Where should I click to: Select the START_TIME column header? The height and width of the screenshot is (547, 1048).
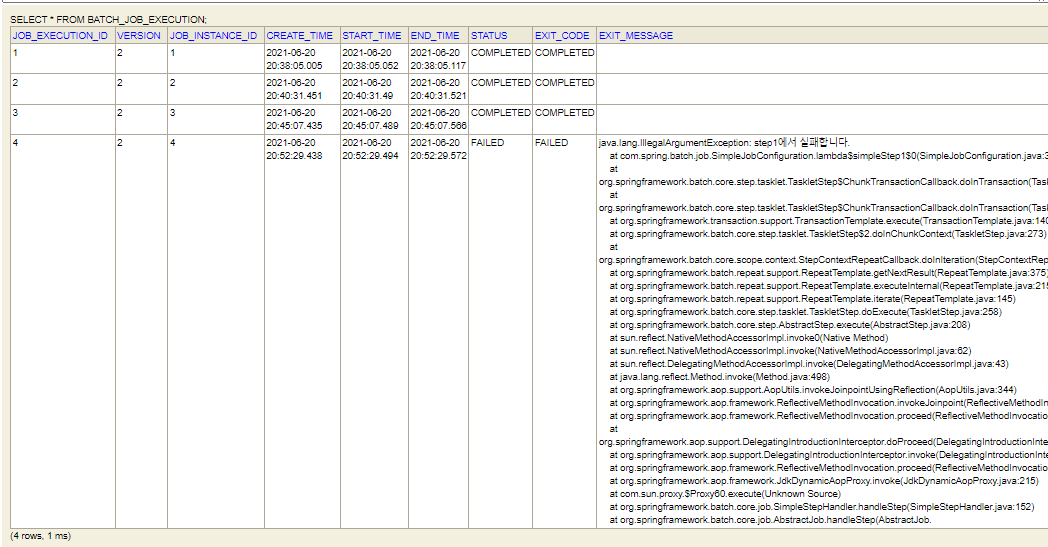pos(372,35)
